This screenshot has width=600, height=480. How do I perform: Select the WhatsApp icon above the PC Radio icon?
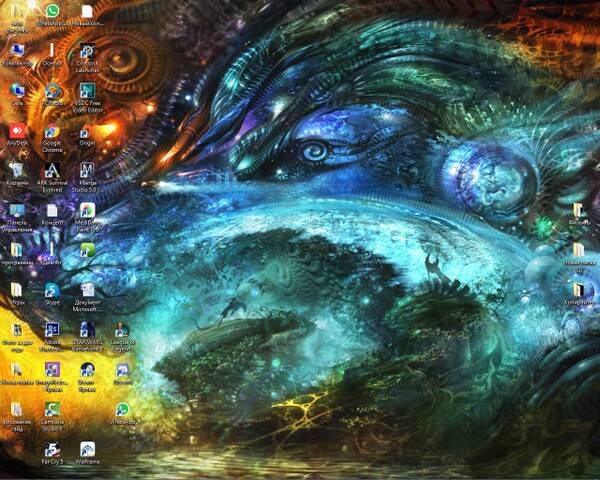pos(52,11)
